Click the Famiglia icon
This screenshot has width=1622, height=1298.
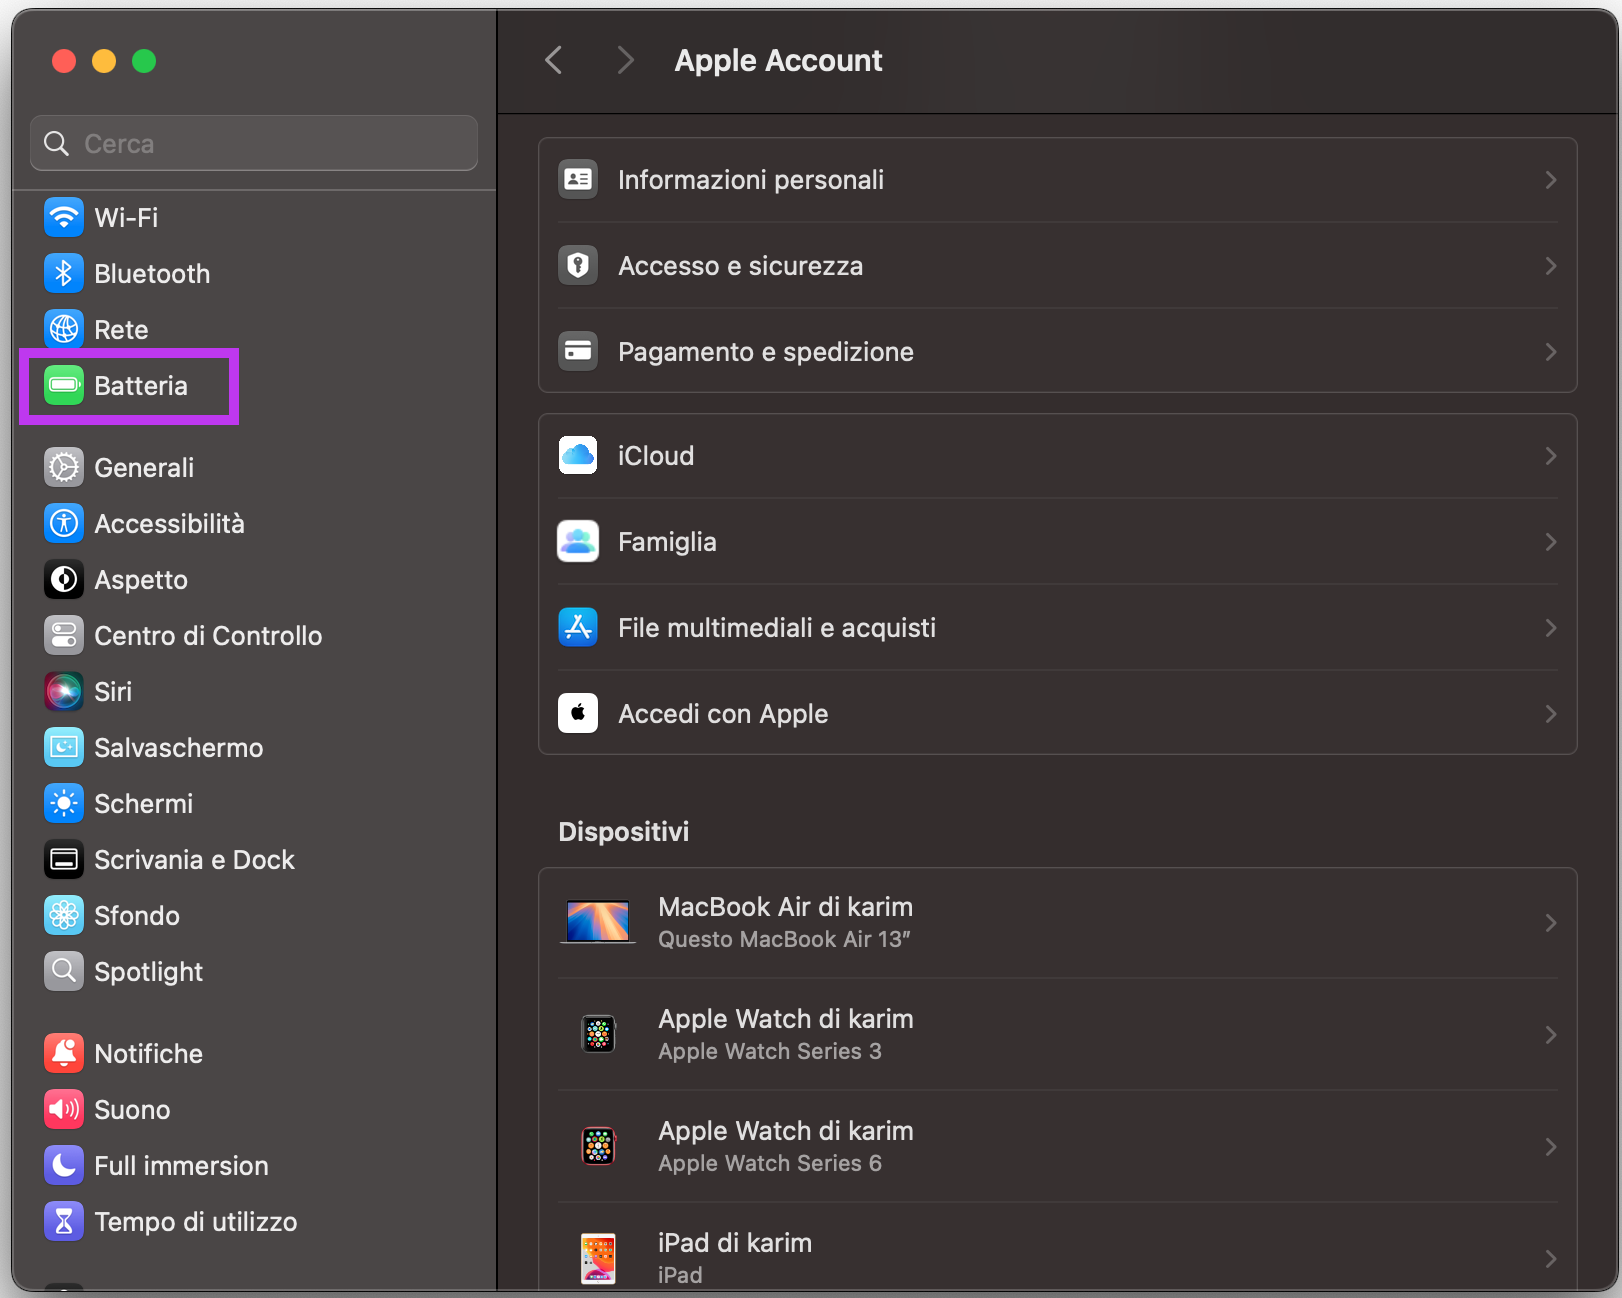578,541
